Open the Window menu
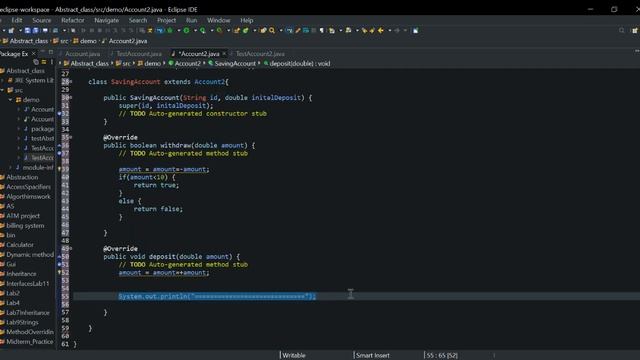This screenshot has height=360, width=640. (218, 20)
